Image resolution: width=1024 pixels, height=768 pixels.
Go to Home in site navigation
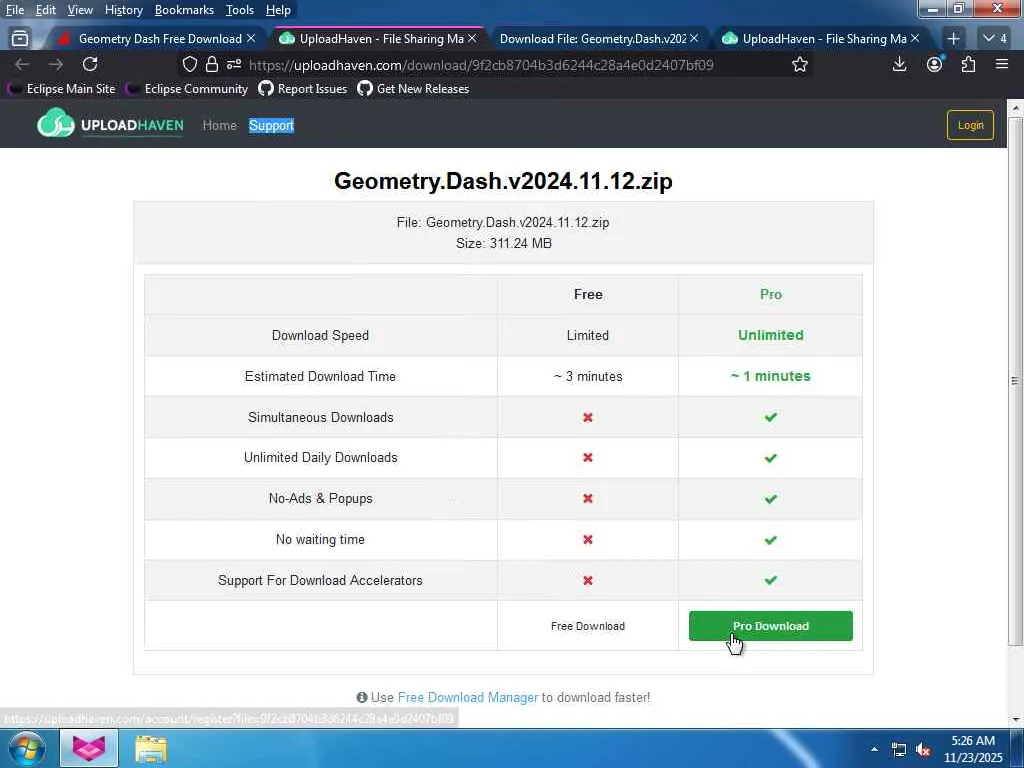pyautogui.click(x=219, y=125)
